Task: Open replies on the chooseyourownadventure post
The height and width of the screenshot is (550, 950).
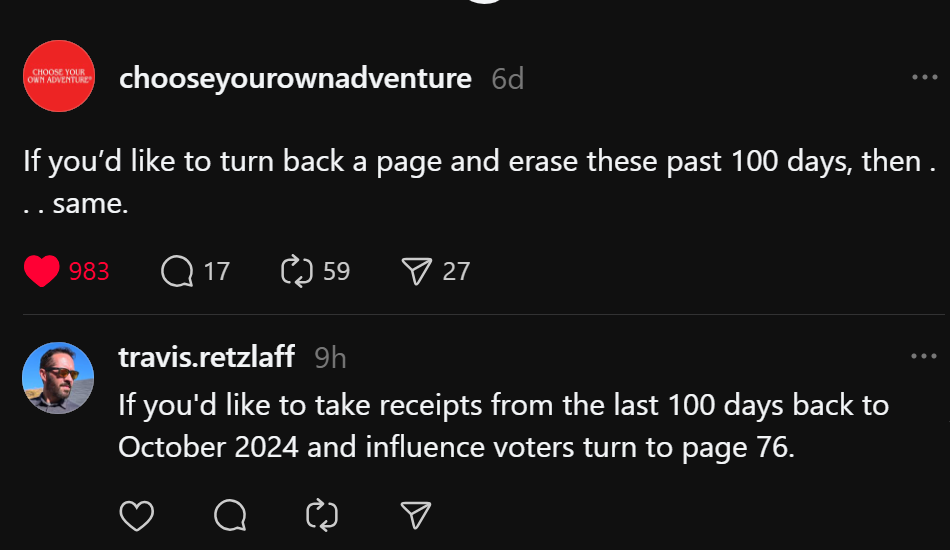Action: click(x=177, y=271)
